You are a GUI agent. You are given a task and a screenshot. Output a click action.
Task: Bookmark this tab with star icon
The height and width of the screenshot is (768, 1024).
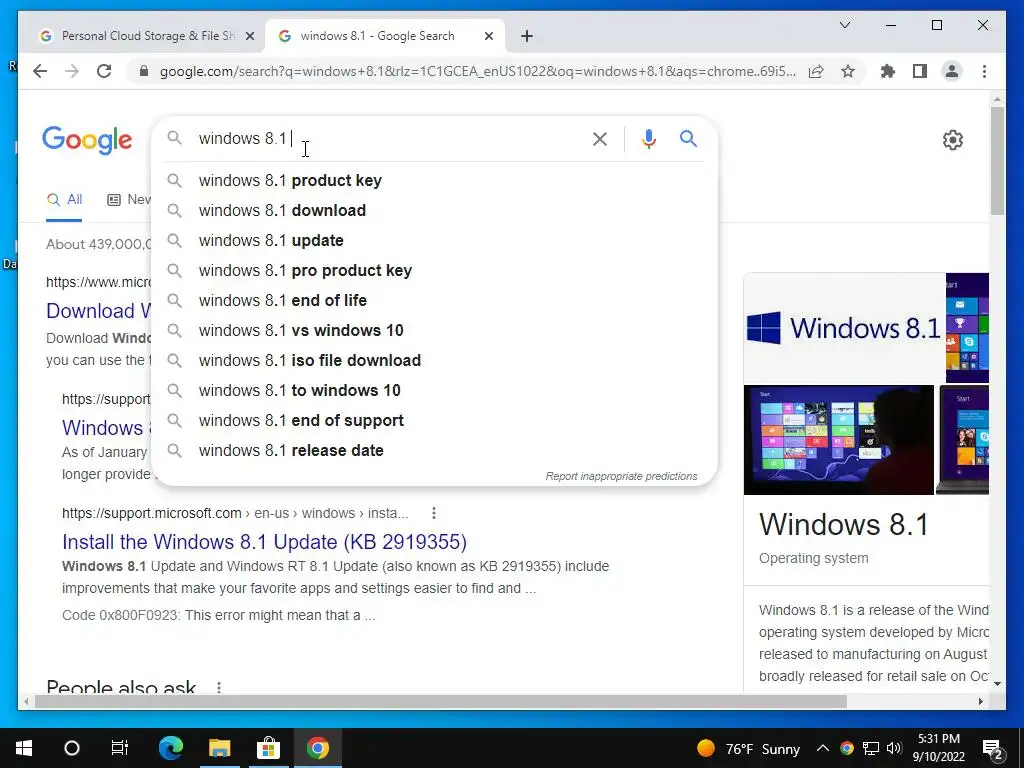click(x=848, y=71)
